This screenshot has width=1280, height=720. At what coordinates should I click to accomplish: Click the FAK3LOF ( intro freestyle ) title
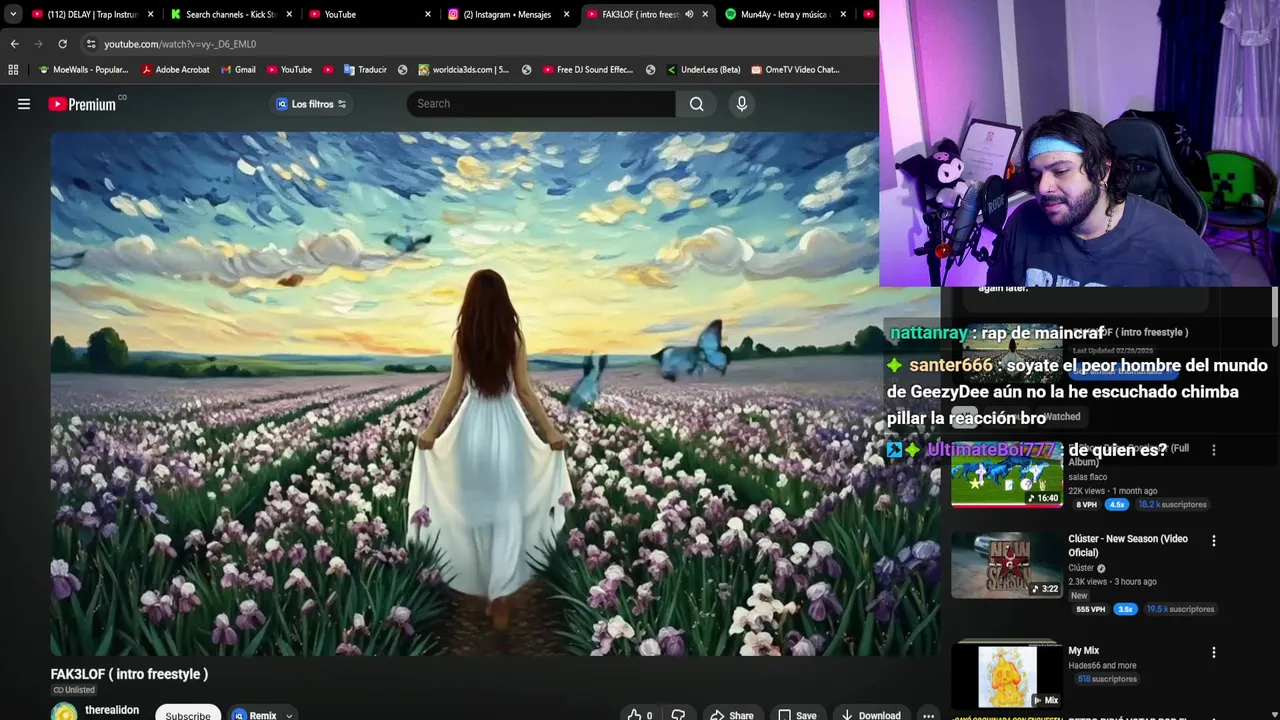tap(129, 674)
